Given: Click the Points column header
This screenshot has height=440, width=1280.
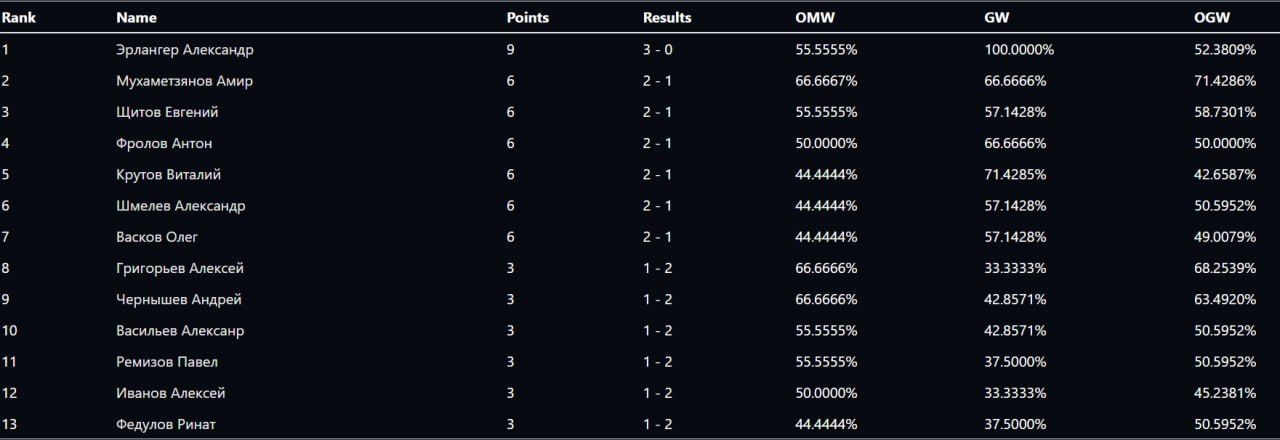Looking at the screenshot, I should coord(527,17).
